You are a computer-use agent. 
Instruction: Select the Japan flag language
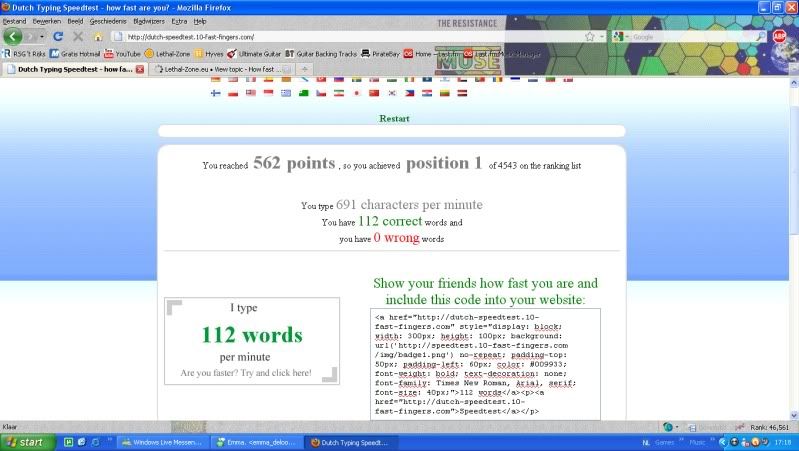(357, 93)
